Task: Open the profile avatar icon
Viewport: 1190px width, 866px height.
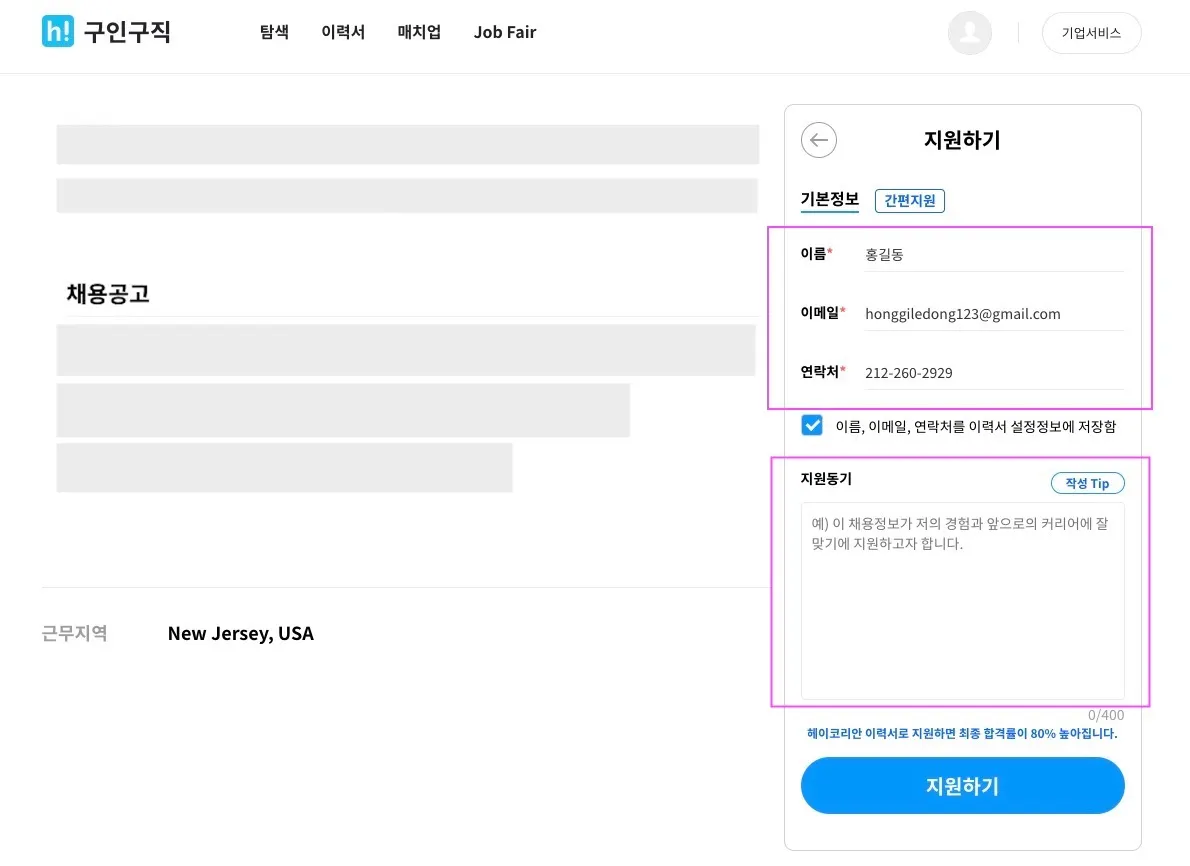Action: coord(969,33)
